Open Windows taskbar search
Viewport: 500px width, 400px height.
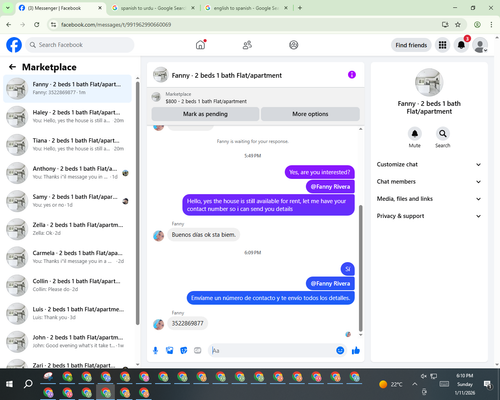[x=28, y=384]
